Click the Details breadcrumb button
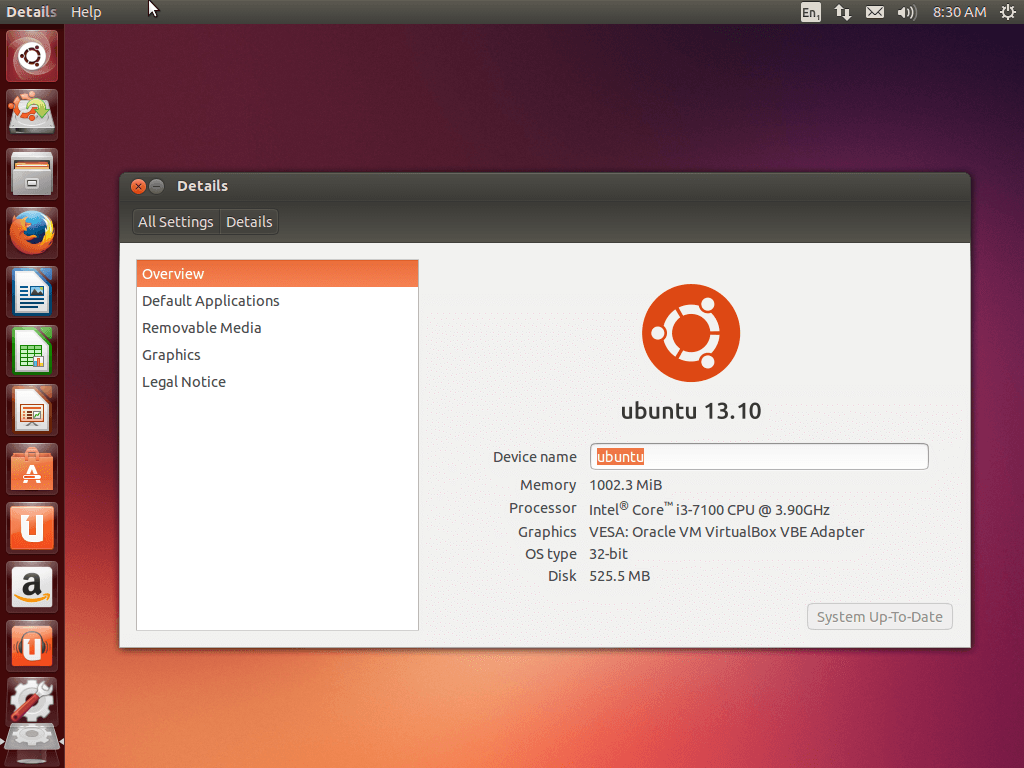The width and height of the screenshot is (1024, 768). (249, 222)
